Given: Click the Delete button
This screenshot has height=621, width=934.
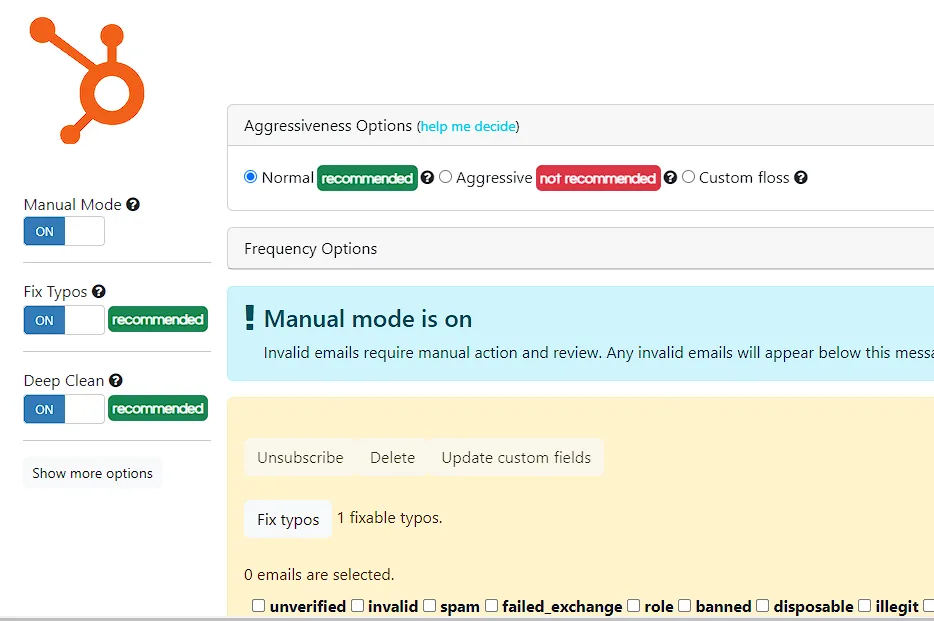Looking at the screenshot, I should coord(393,457).
